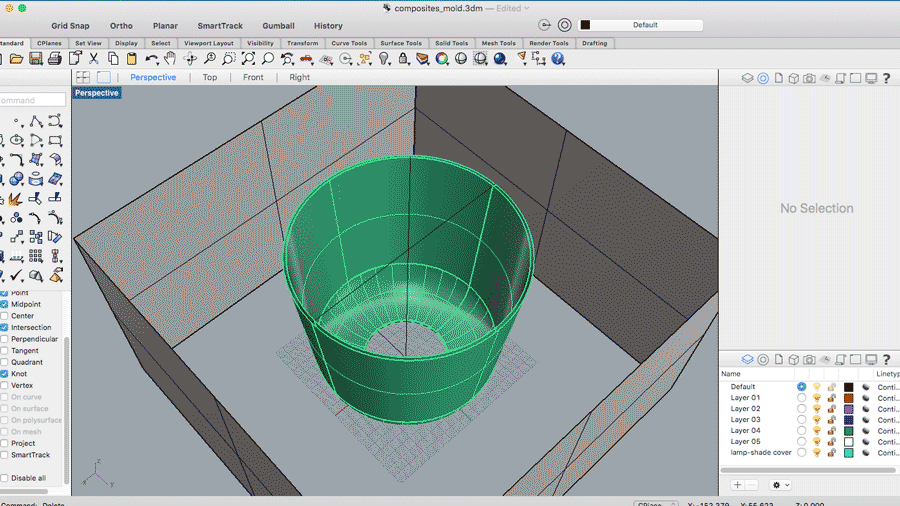The height and width of the screenshot is (506, 900).
Task: Click the Undo arrow icon
Action: click(x=151, y=59)
